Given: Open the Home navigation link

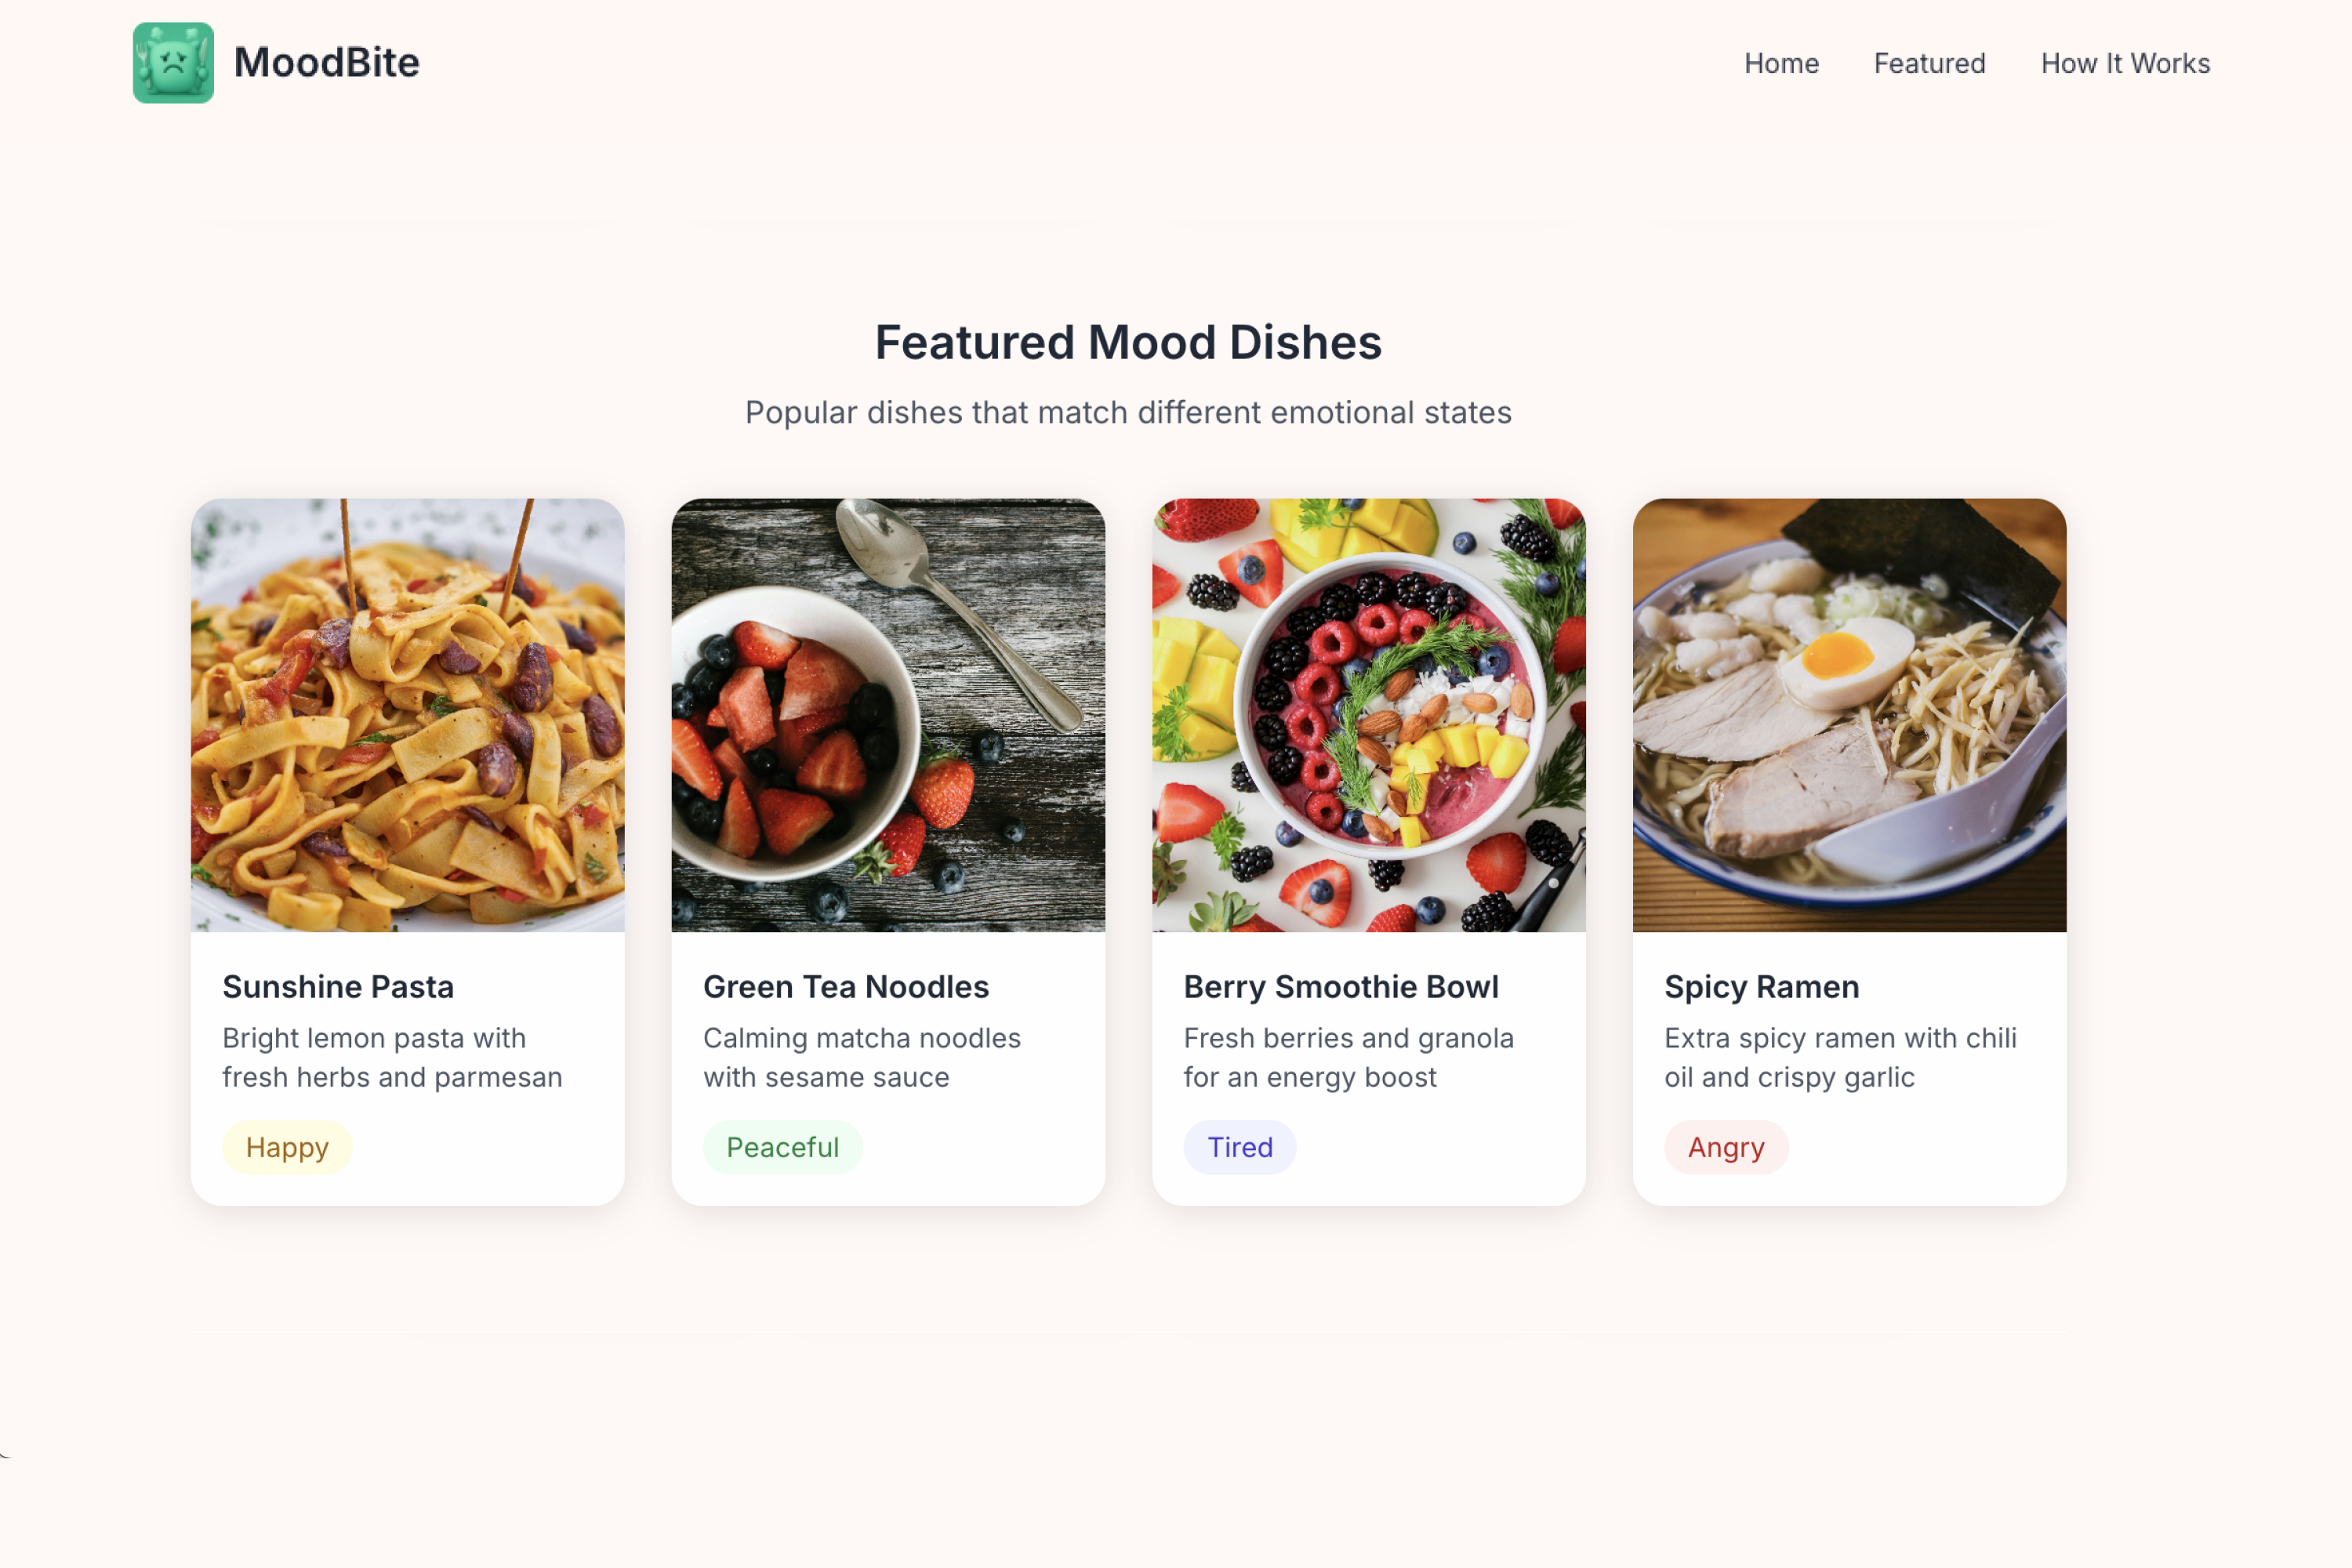Looking at the screenshot, I should click(1781, 63).
